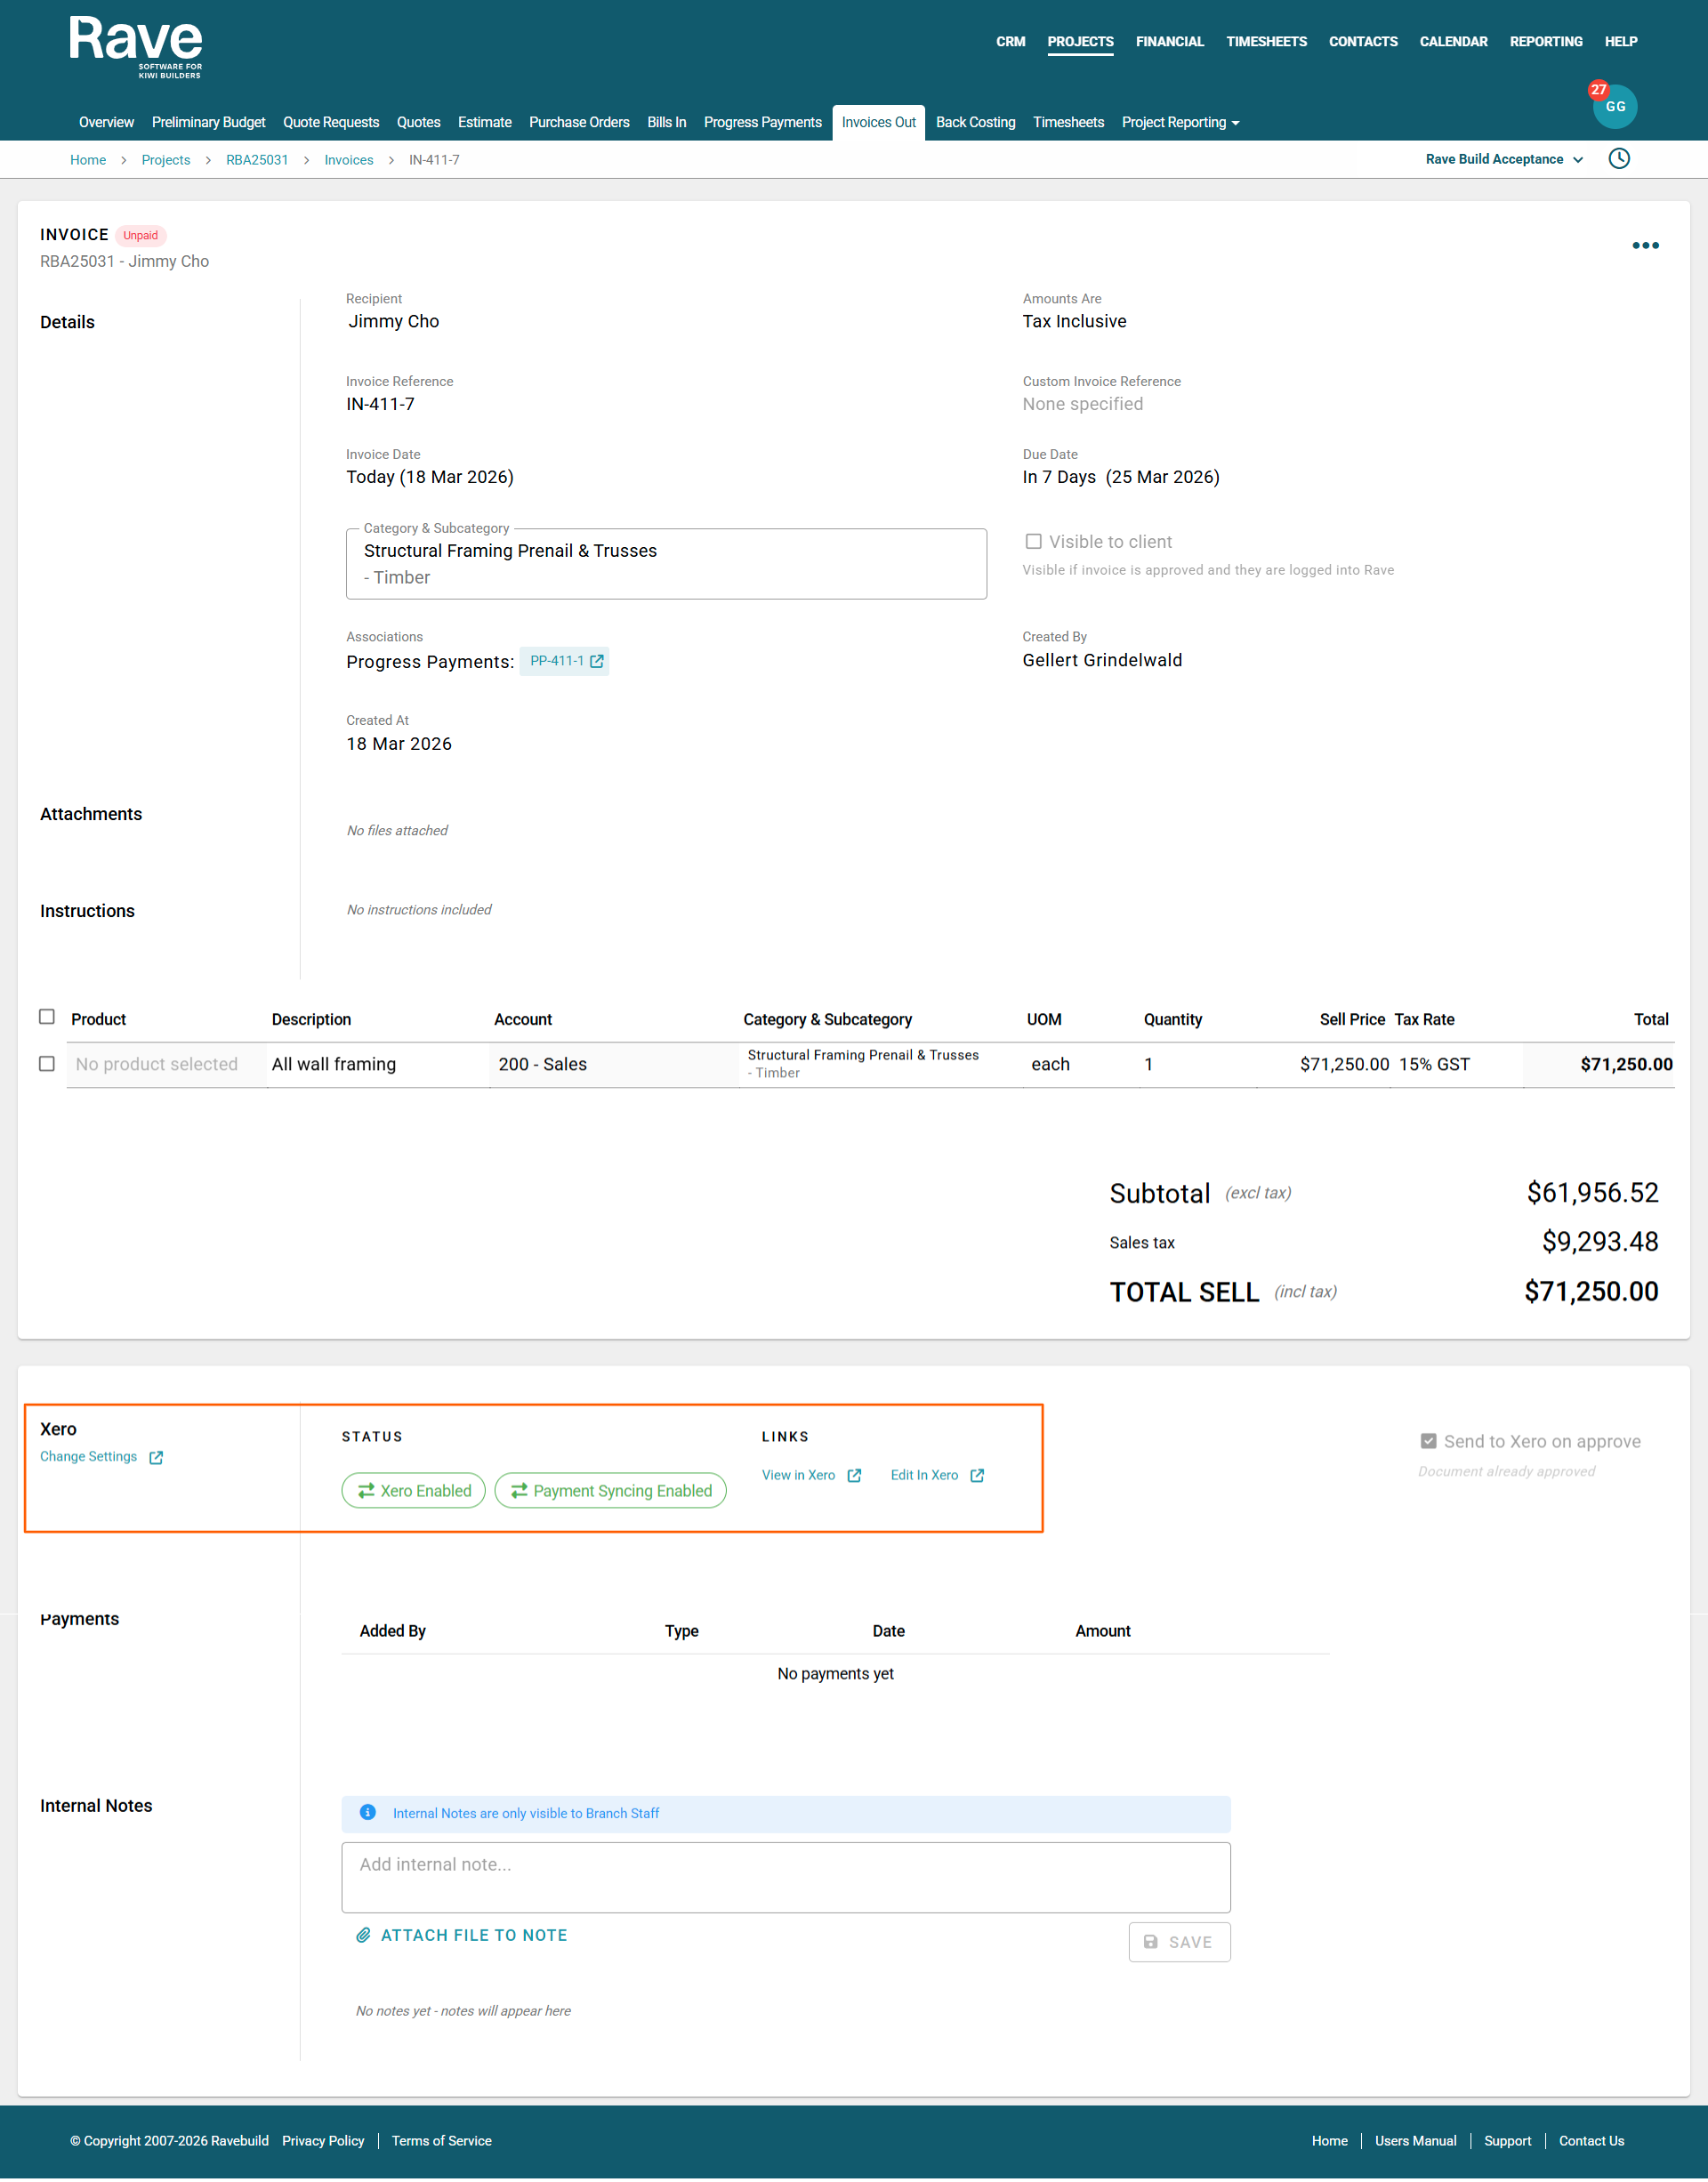Image resolution: width=1708 pixels, height=2182 pixels.
Task: Open PP-411-1 progress payment external link icon
Action: (x=597, y=661)
